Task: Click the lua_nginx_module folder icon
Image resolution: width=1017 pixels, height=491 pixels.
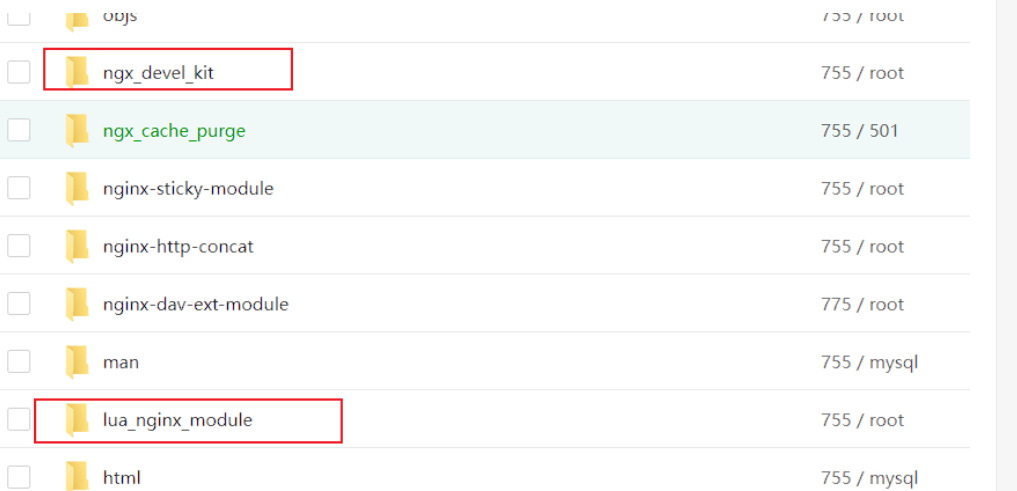Action: [x=77, y=420]
